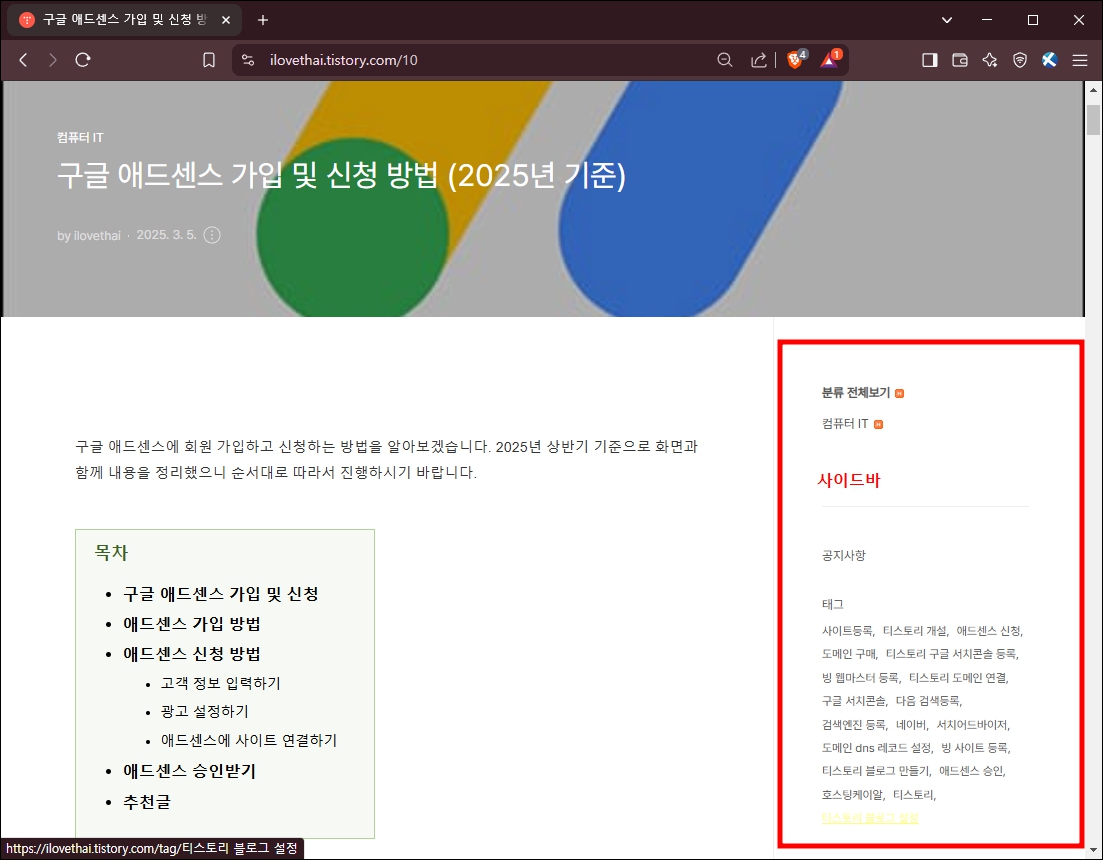Jump to 광고 설정하기 section
This screenshot has height=860, width=1103.
[x=205, y=712]
